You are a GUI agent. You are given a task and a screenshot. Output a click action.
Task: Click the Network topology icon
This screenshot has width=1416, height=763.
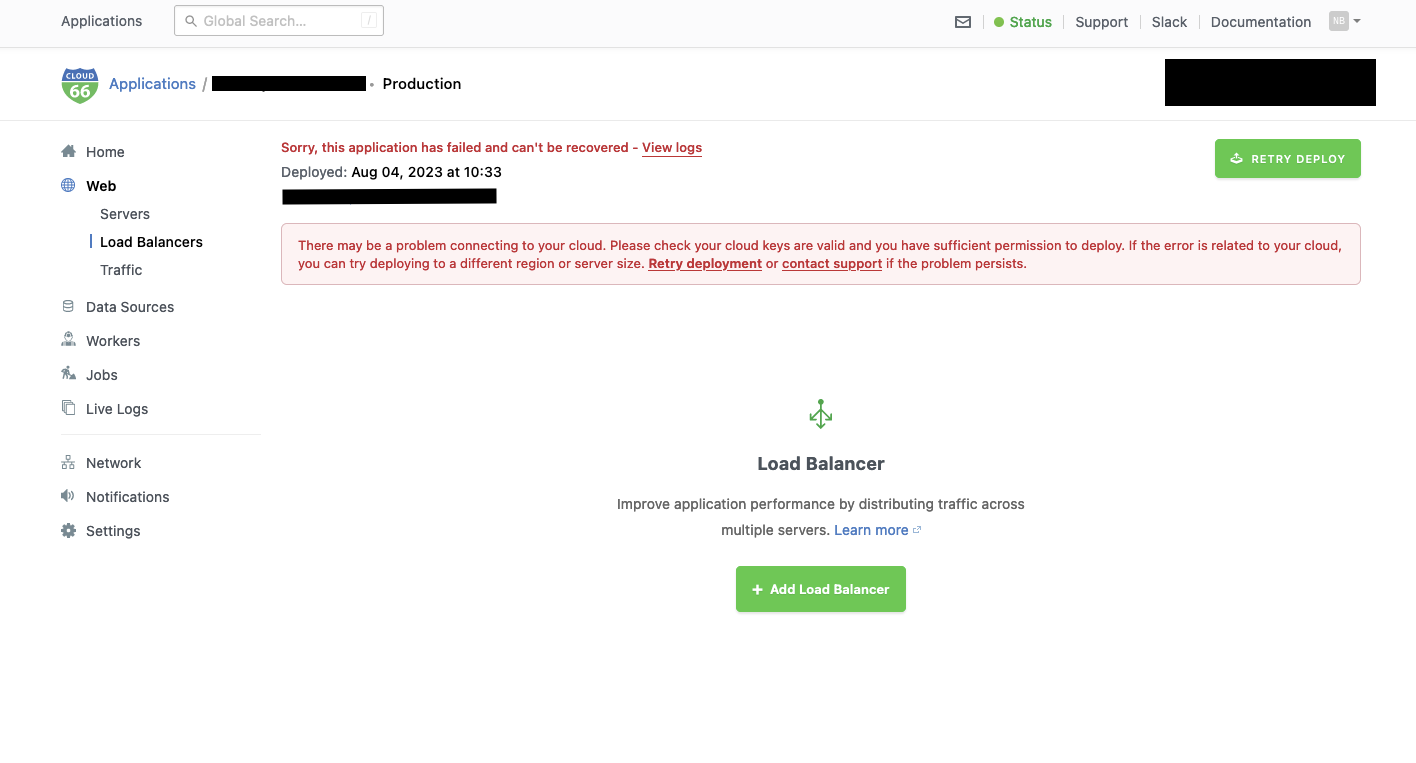click(68, 462)
